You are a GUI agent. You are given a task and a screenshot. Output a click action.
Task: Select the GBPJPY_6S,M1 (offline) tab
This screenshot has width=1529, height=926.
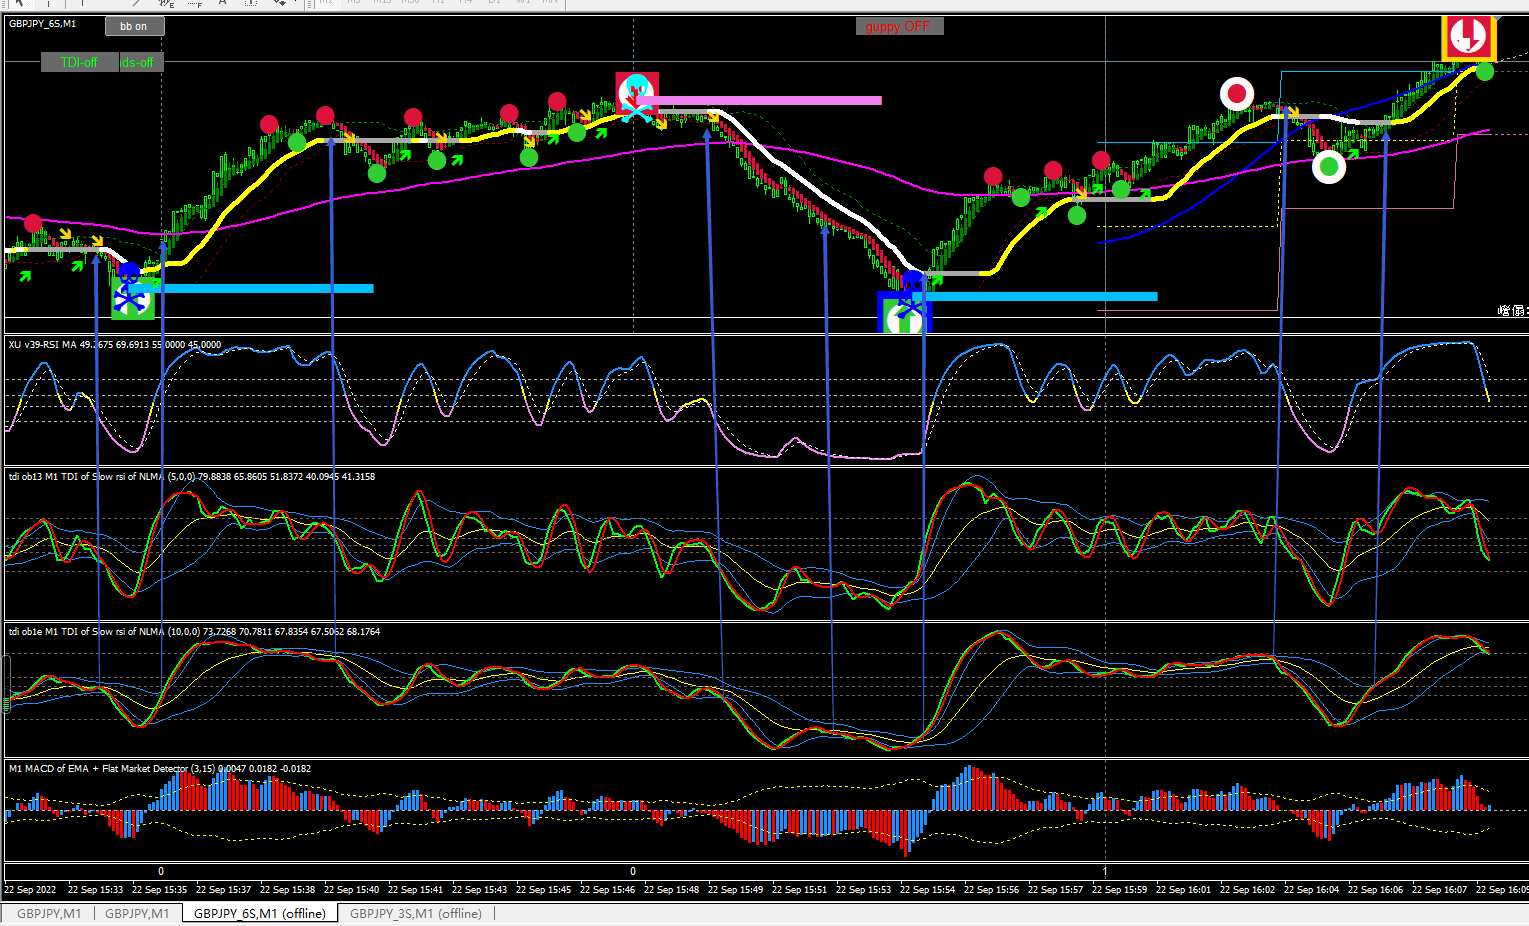tap(260, 913)
